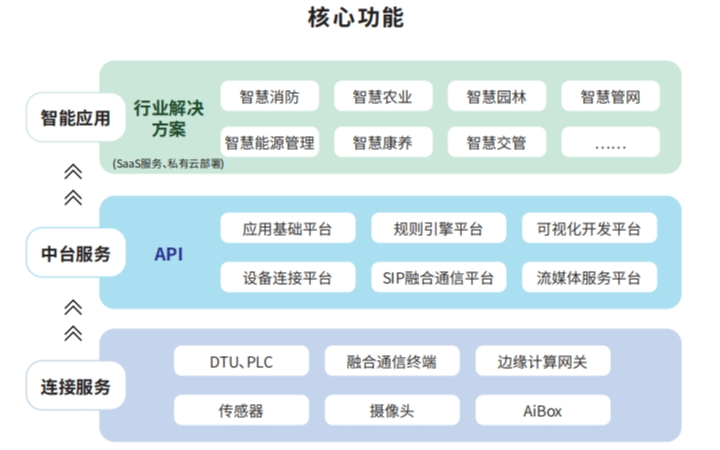Click the 智慧康养 box
Screen dimensions: 720x450
(382, 142)
